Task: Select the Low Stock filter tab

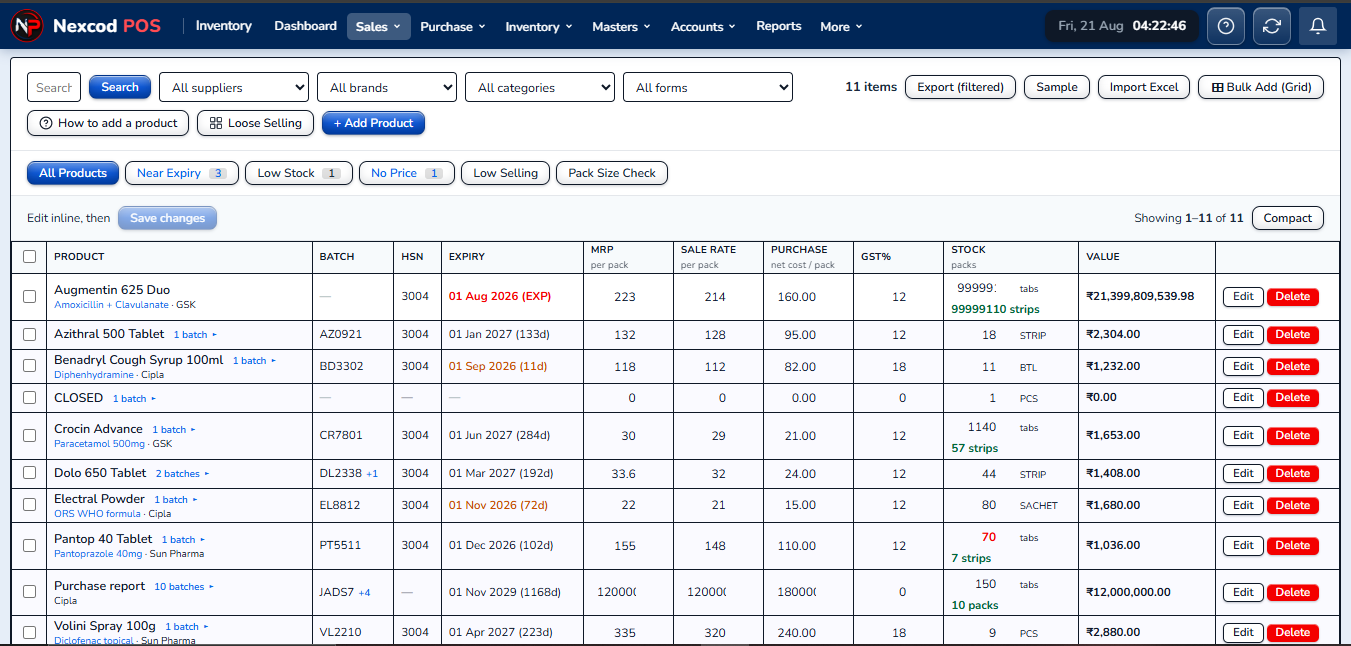Action: pos(299,173)
